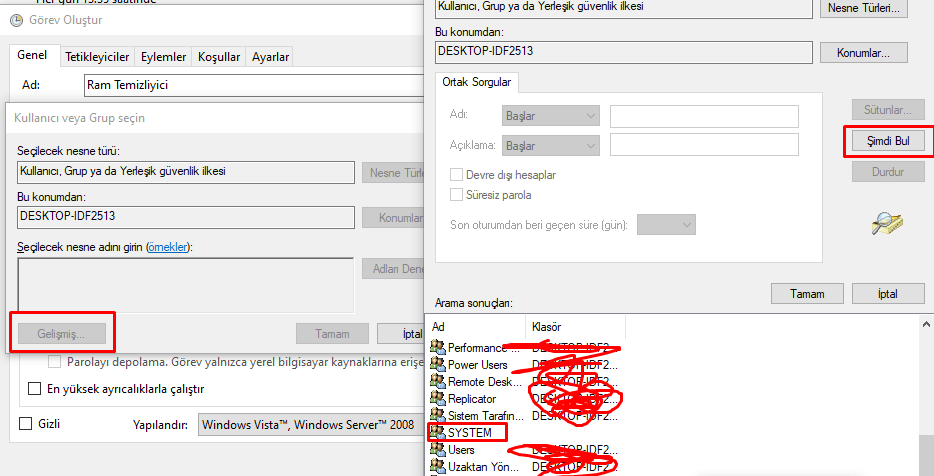Click the Adı query text field
The image size is (934, 476).
704,116
